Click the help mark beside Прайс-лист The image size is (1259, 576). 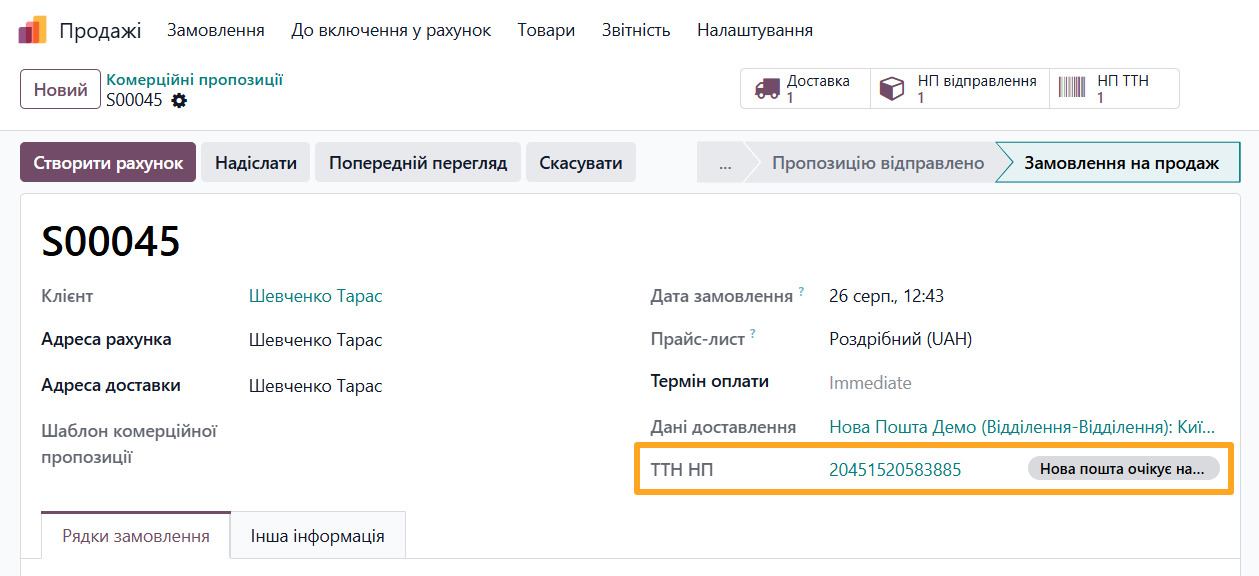tap(753, 335)
